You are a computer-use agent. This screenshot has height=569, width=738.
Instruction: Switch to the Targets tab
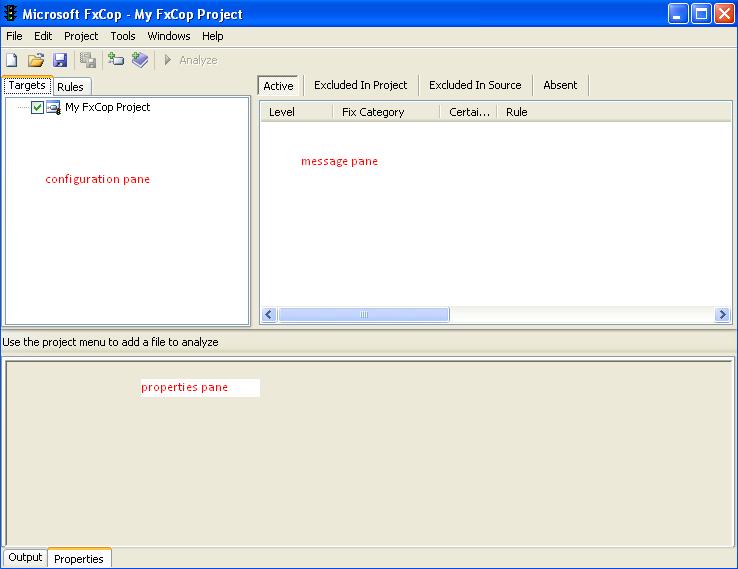click(27, 85)
